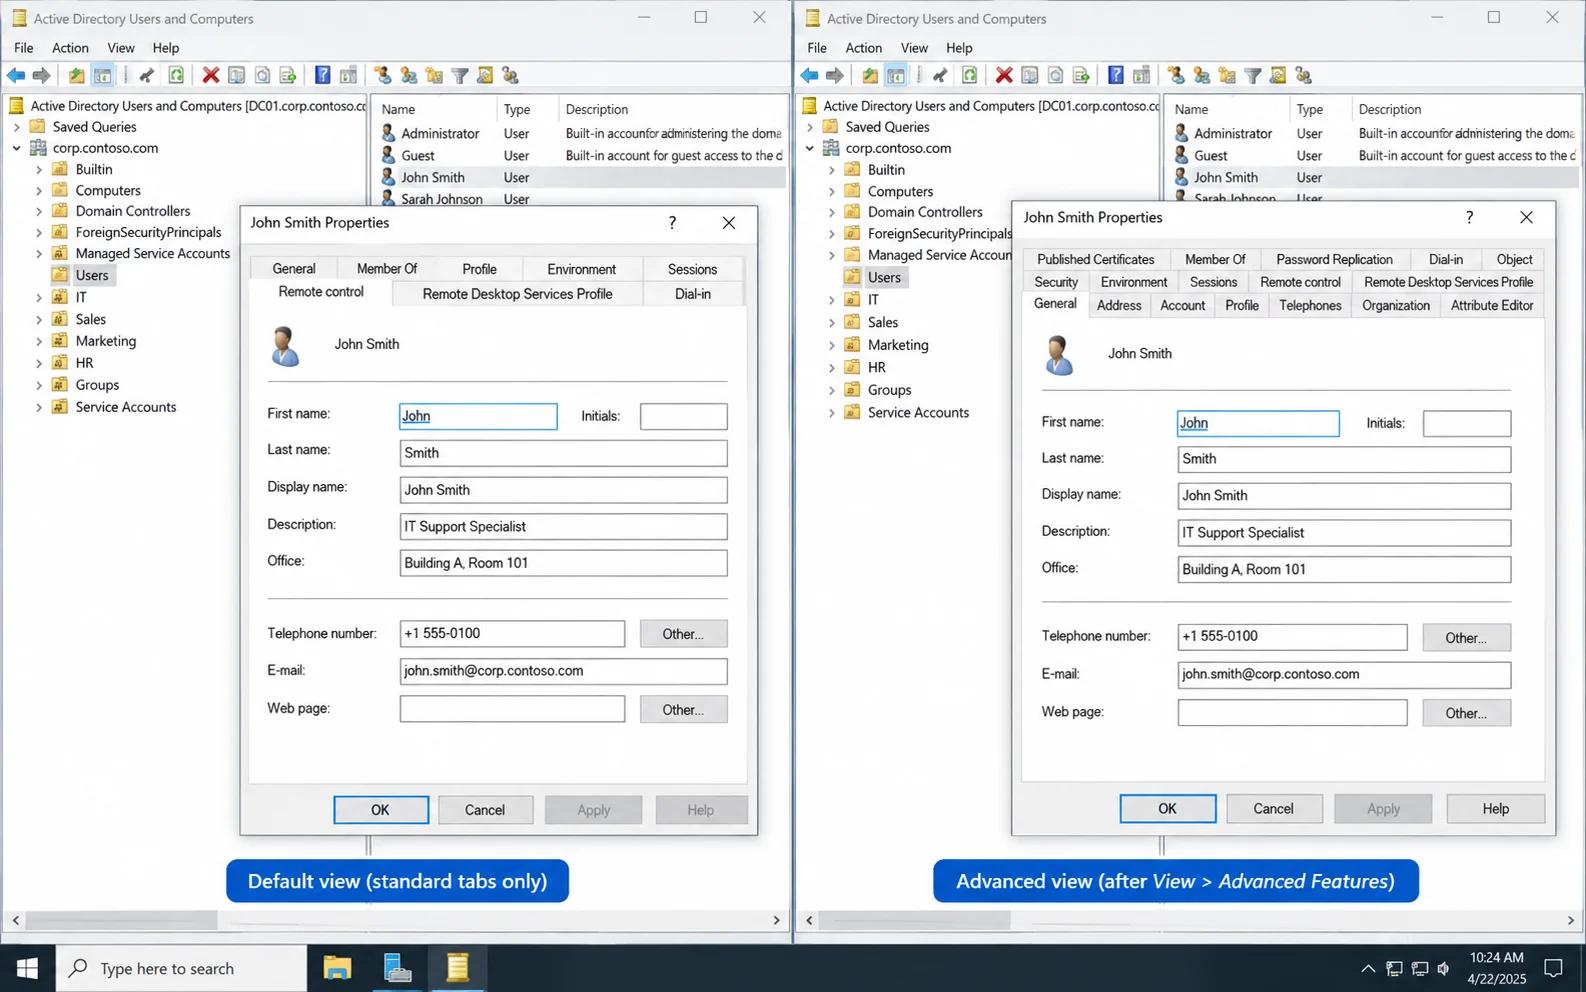The height and width of the screenshot is (992, 1586).
Task: Toggle the Show/Hide console tree icon in the Advanced view toolbar
Action: tap(896, 75)
